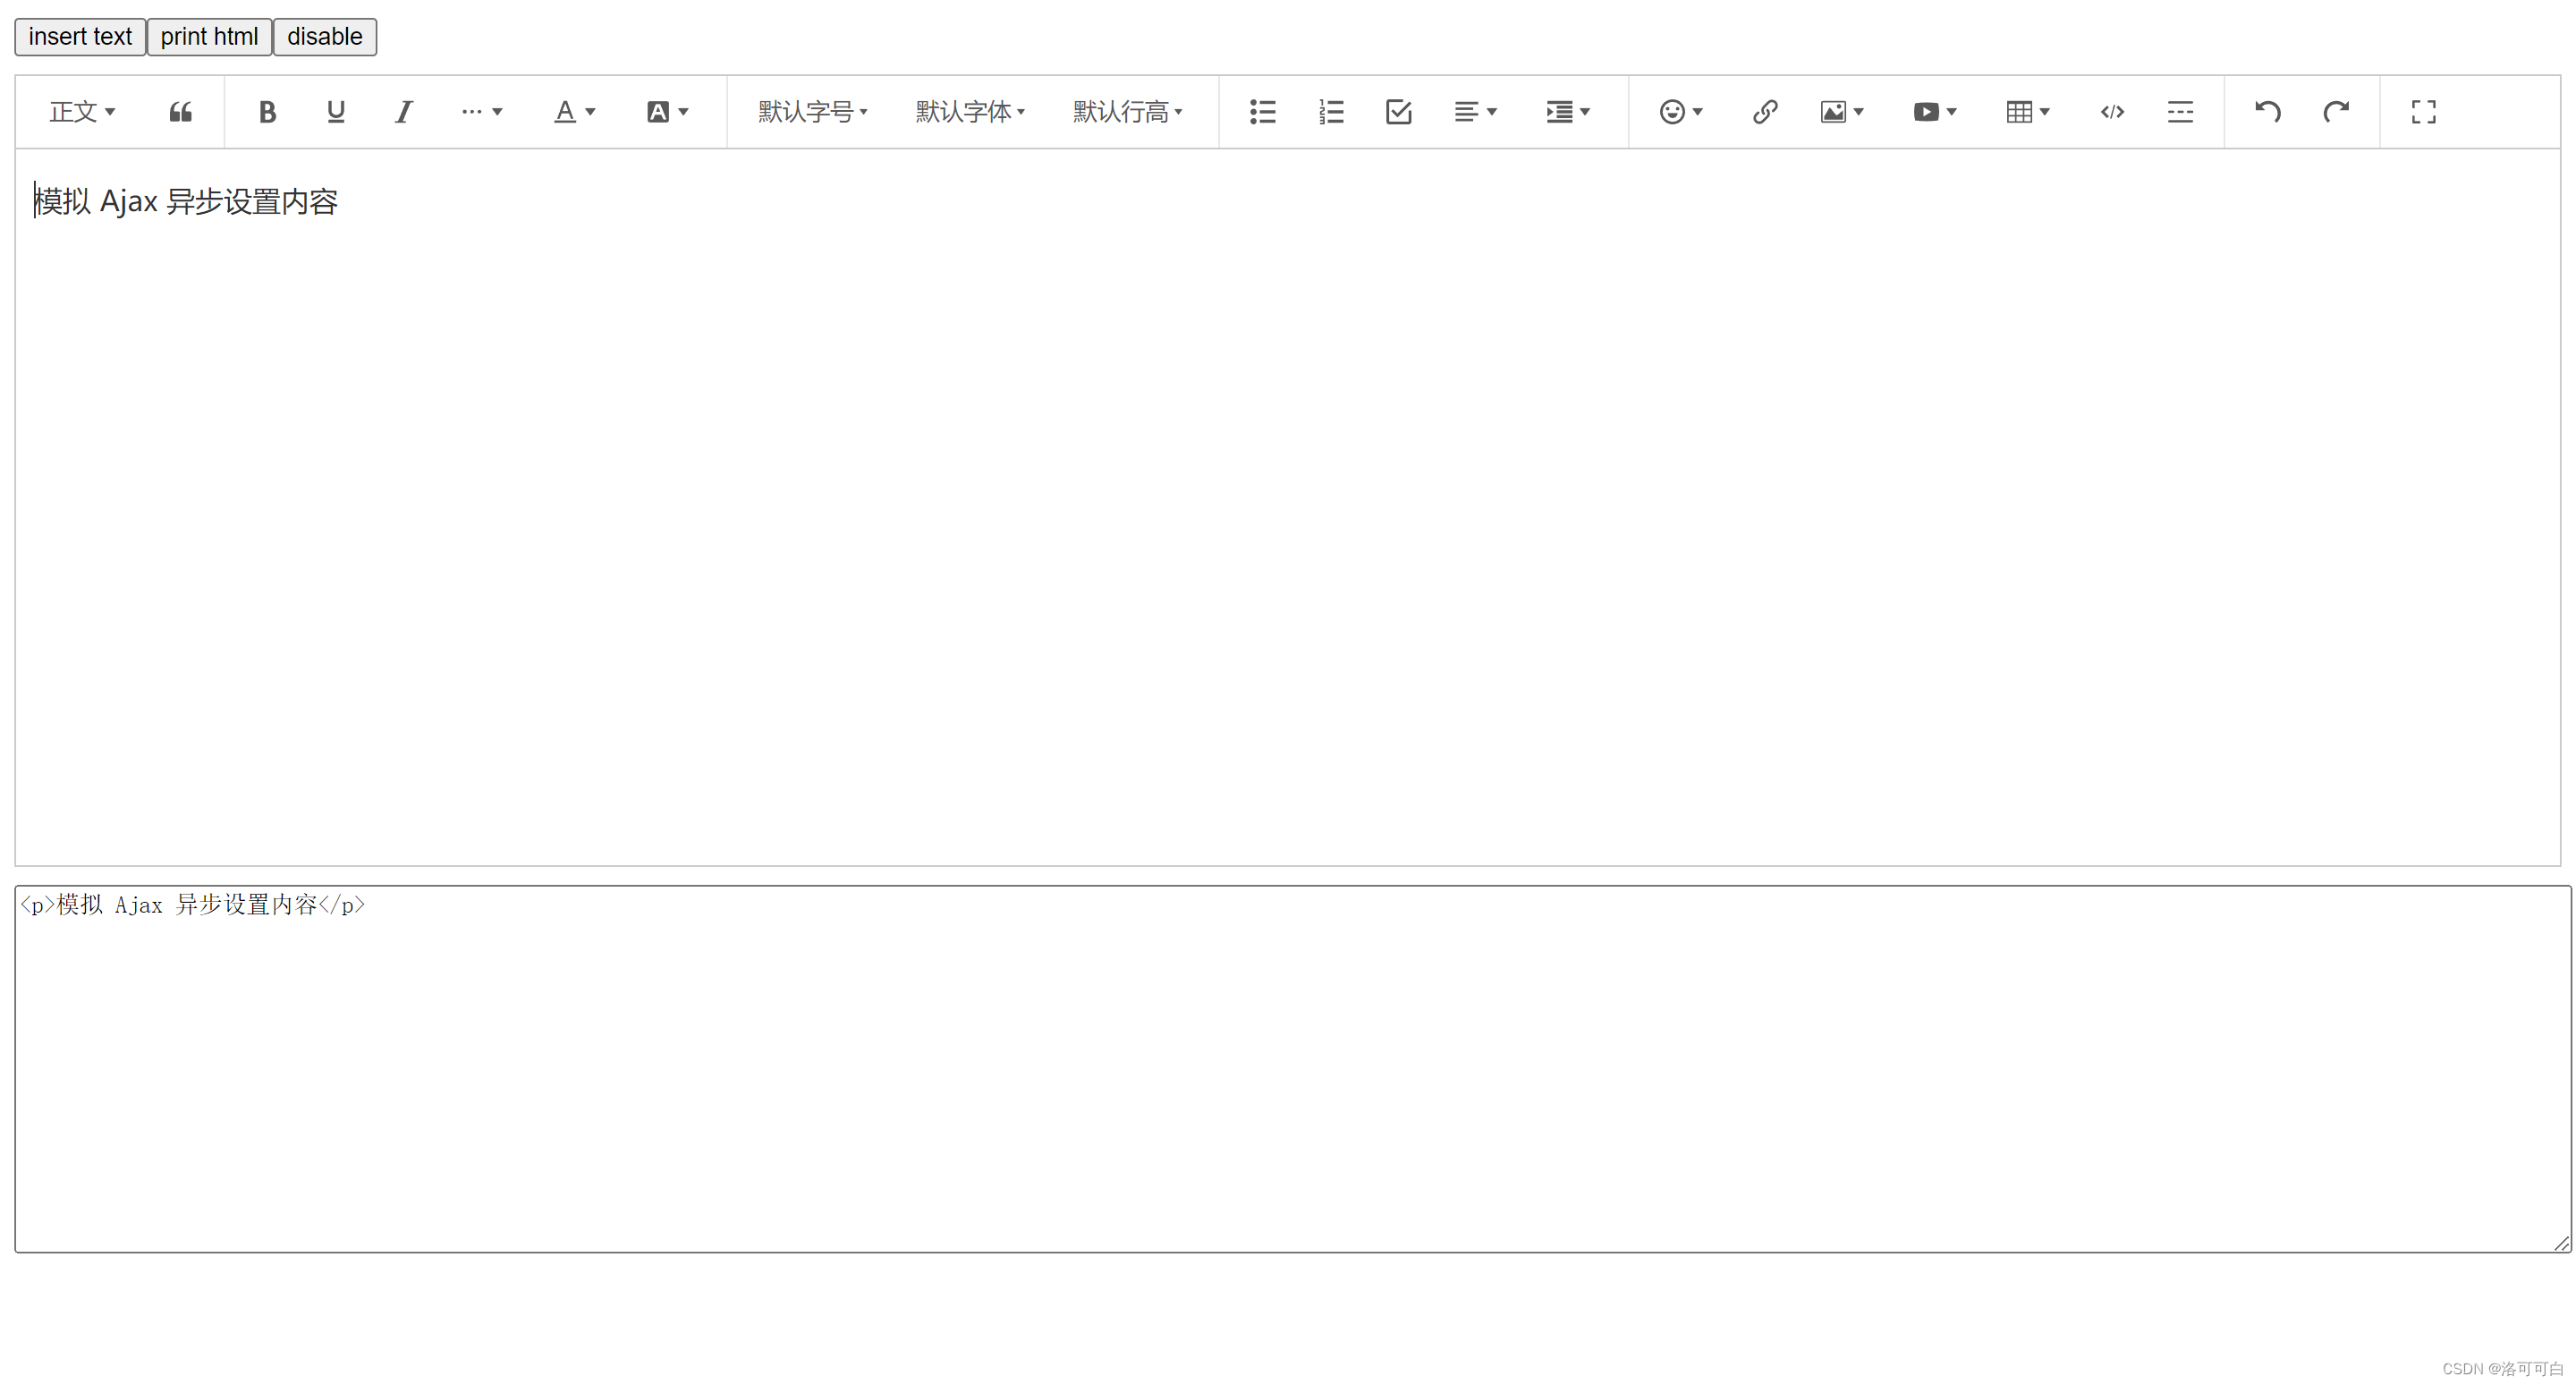The width and height of the screenshot is (2576, 1385).
Task: Open the insert table dropdown
Action: [x=2028, y=112]
